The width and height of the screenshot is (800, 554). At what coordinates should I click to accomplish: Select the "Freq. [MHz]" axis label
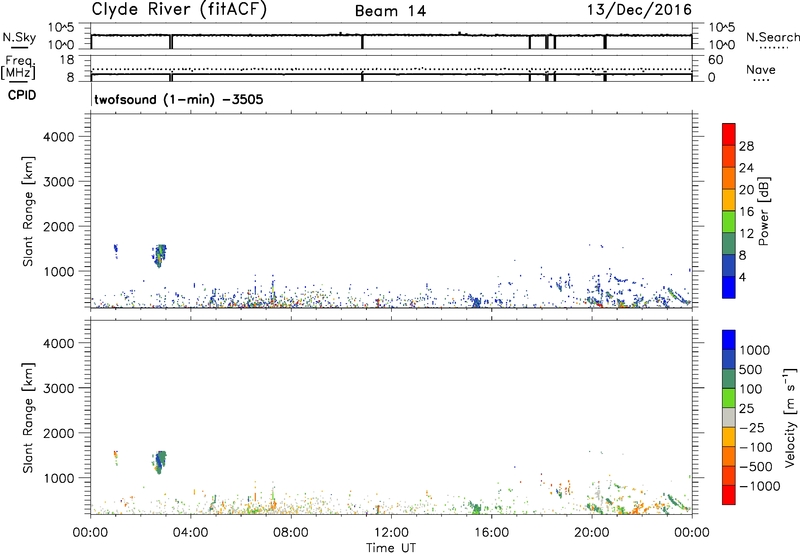(19, 67)
